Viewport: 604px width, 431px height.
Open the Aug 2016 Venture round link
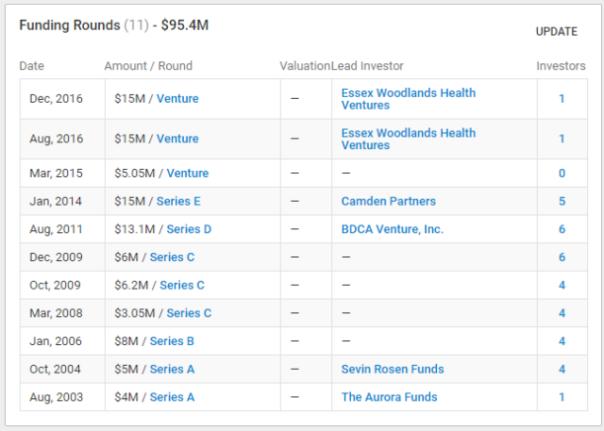point(178,139)
